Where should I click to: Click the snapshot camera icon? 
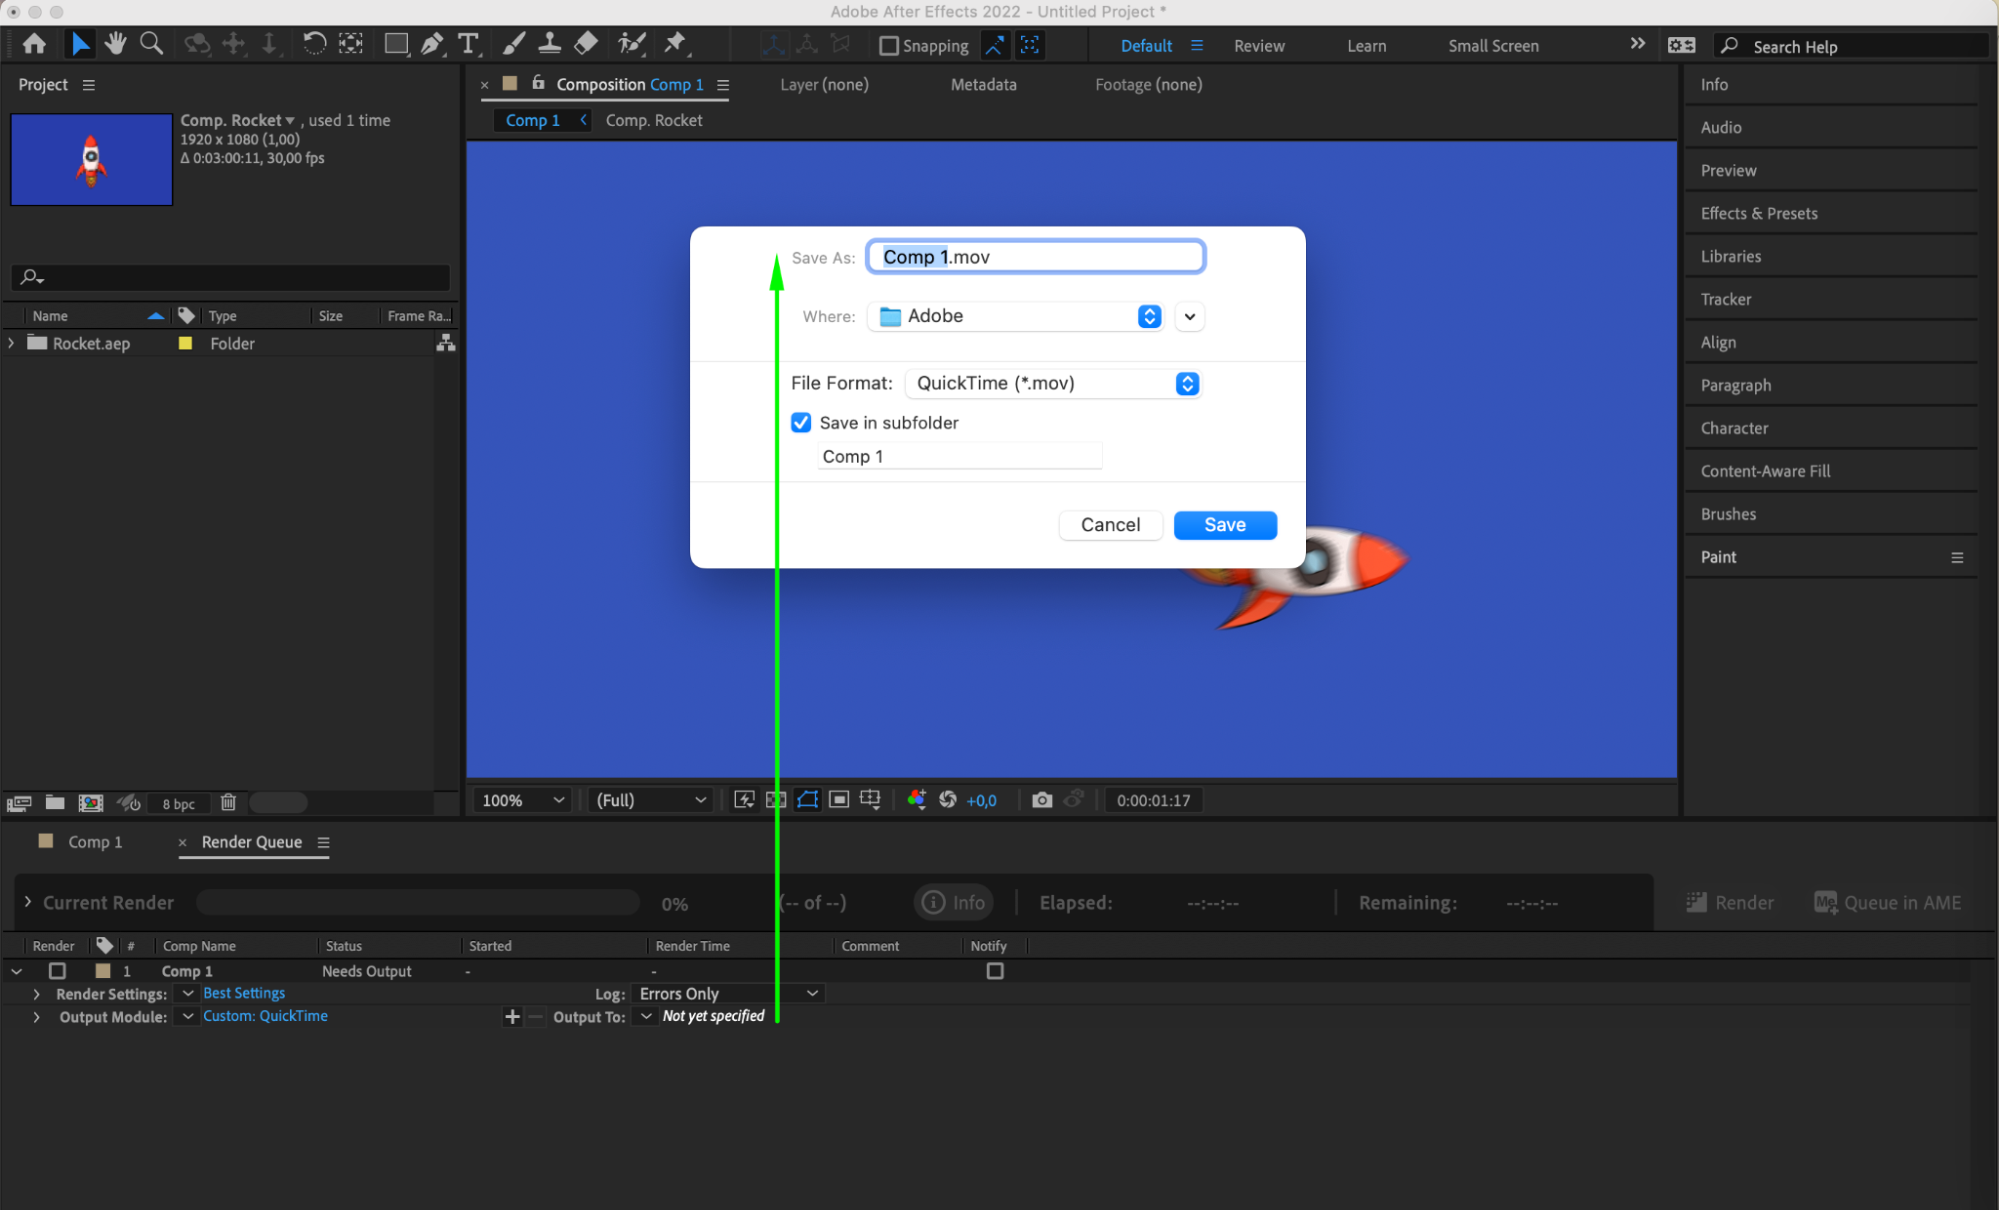click(x=1042, y=800)
